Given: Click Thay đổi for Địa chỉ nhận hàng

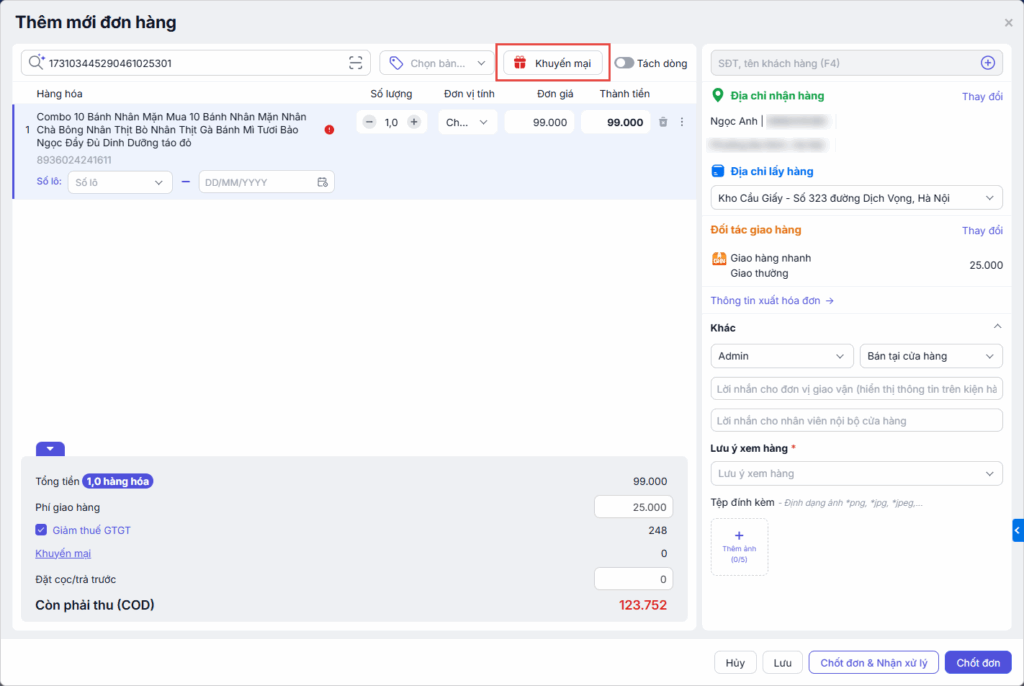Looking at the screenshot, I should click(x=982, y=96).
